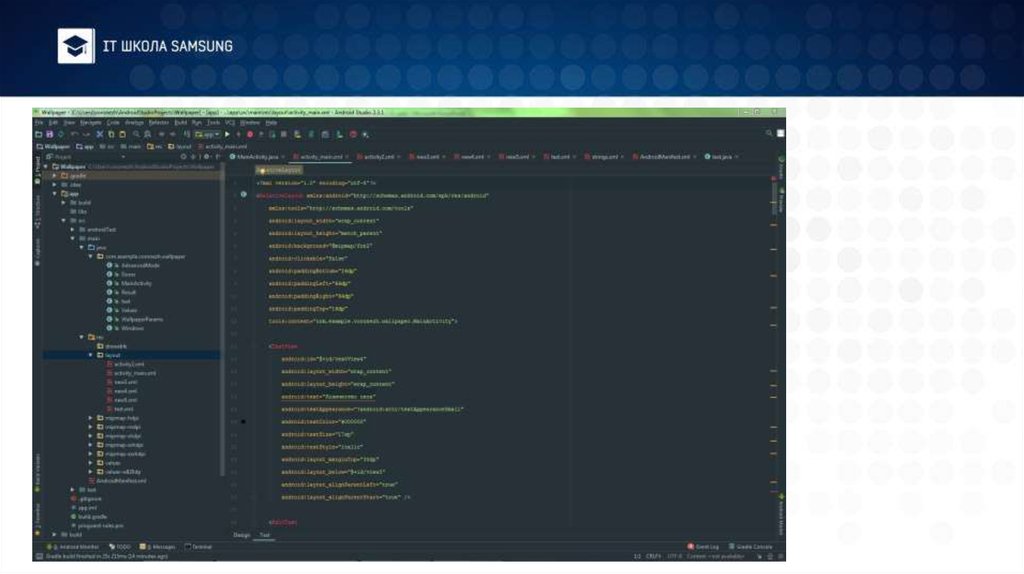This screenshot has width=1024, height=574.
Task: Expand the gradle folder in project tree
Action: (62, 175)
